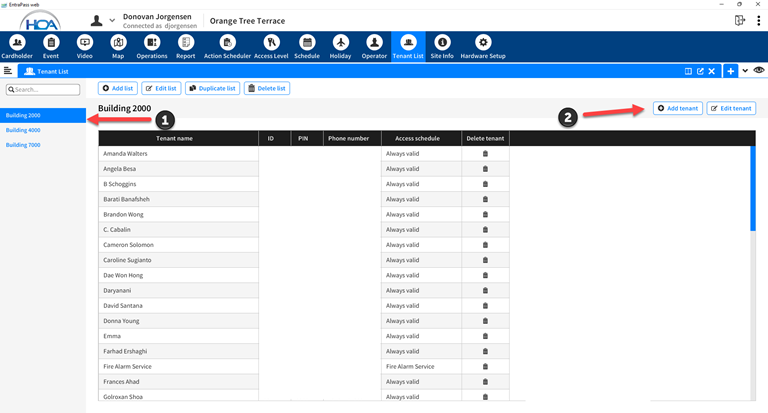Click the Add tenant button
This screenshot has width=768, height=413.
coord(678,108)
